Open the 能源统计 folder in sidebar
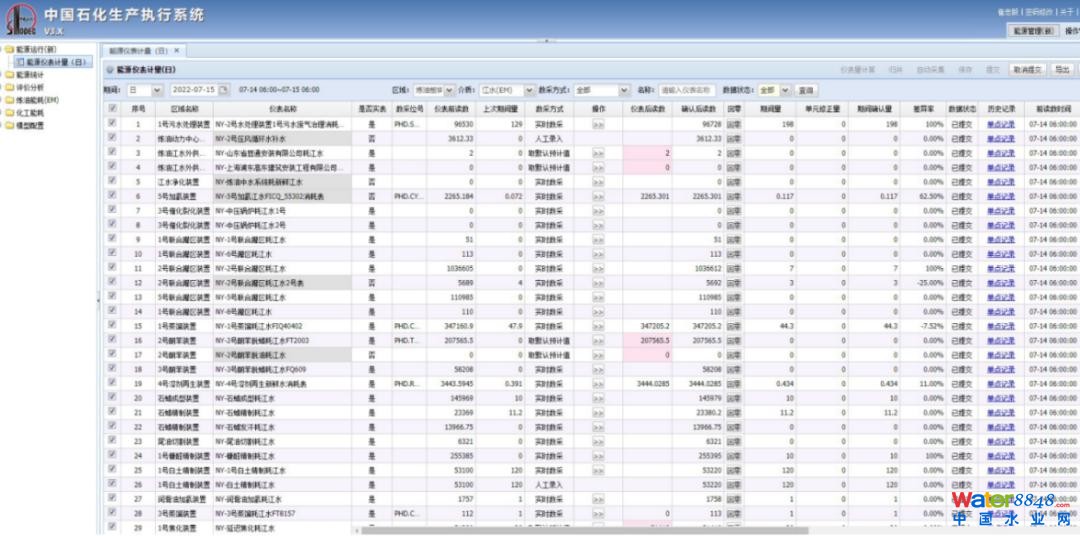Viewport: 1080px width, 536px height. pos(29,74)
